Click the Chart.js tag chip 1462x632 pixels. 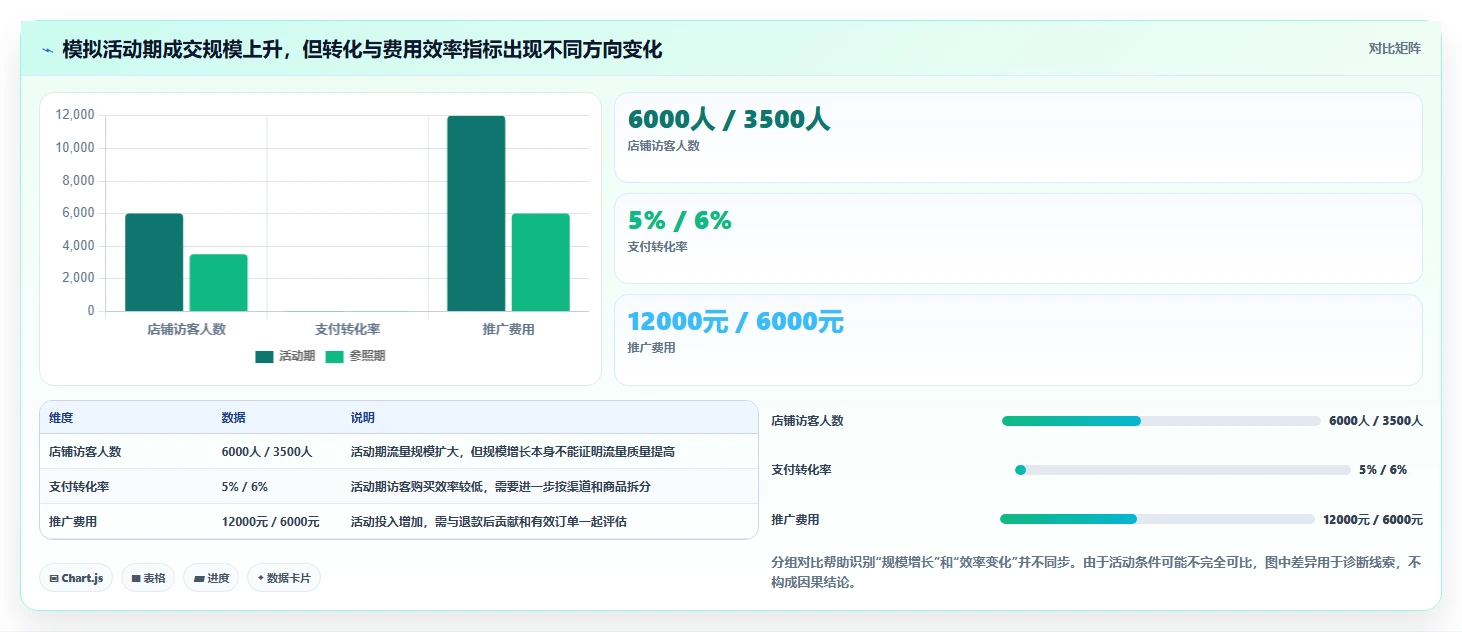tap(76, 578)
